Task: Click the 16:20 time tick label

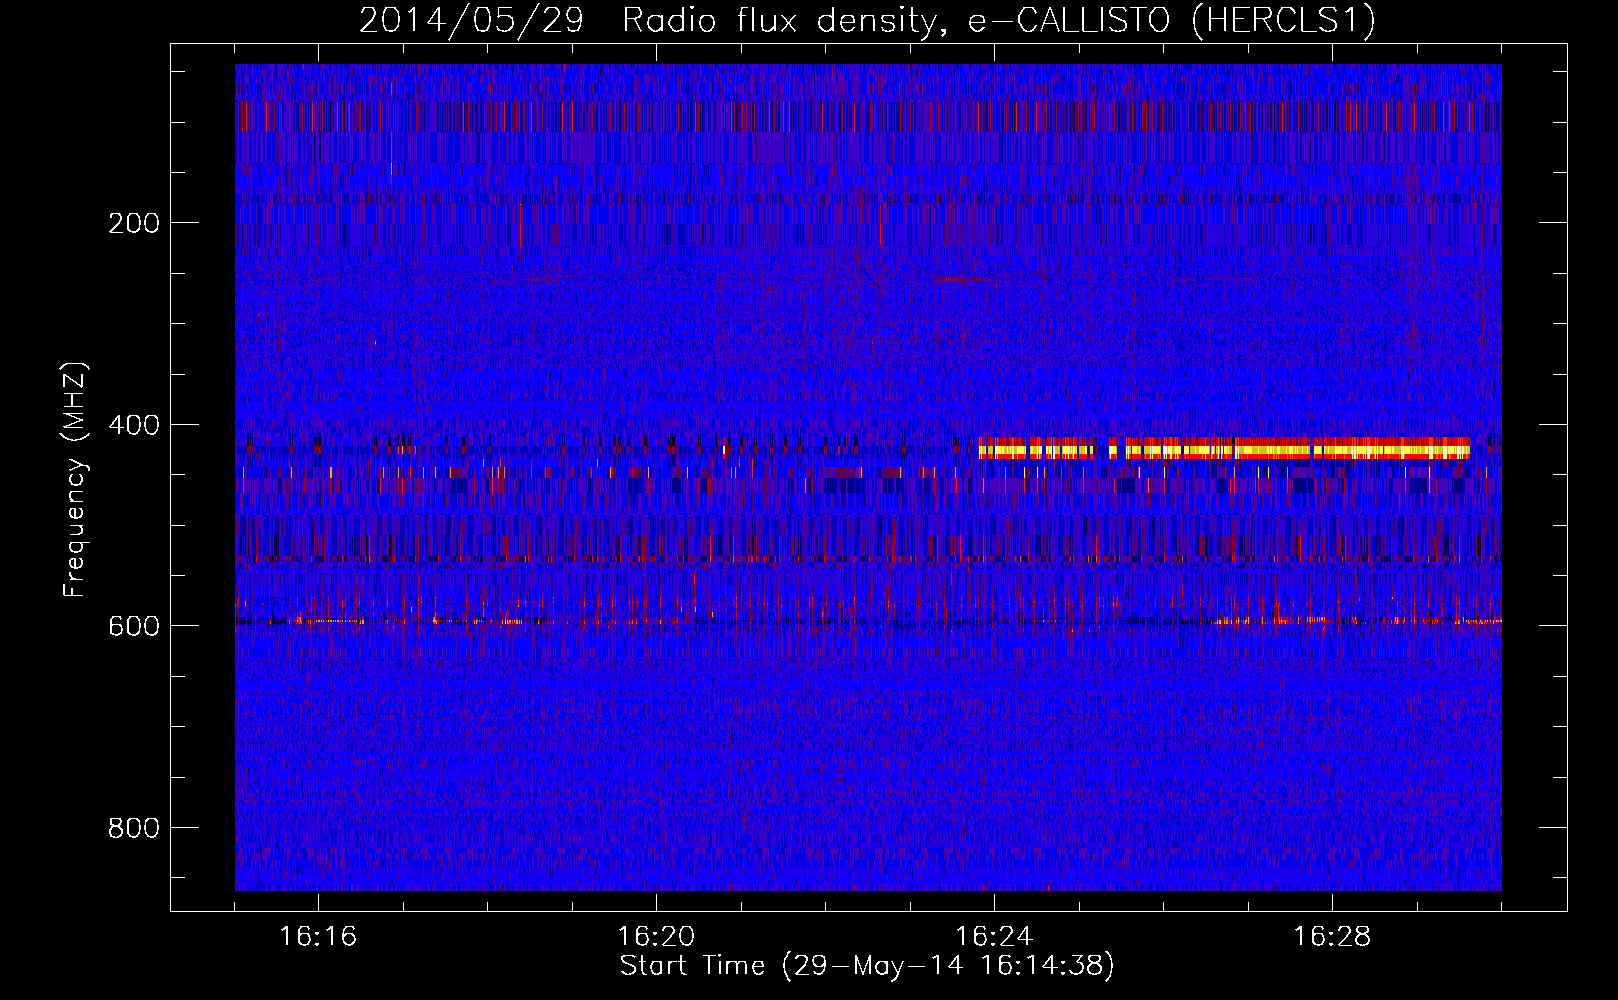Action: 656,936
